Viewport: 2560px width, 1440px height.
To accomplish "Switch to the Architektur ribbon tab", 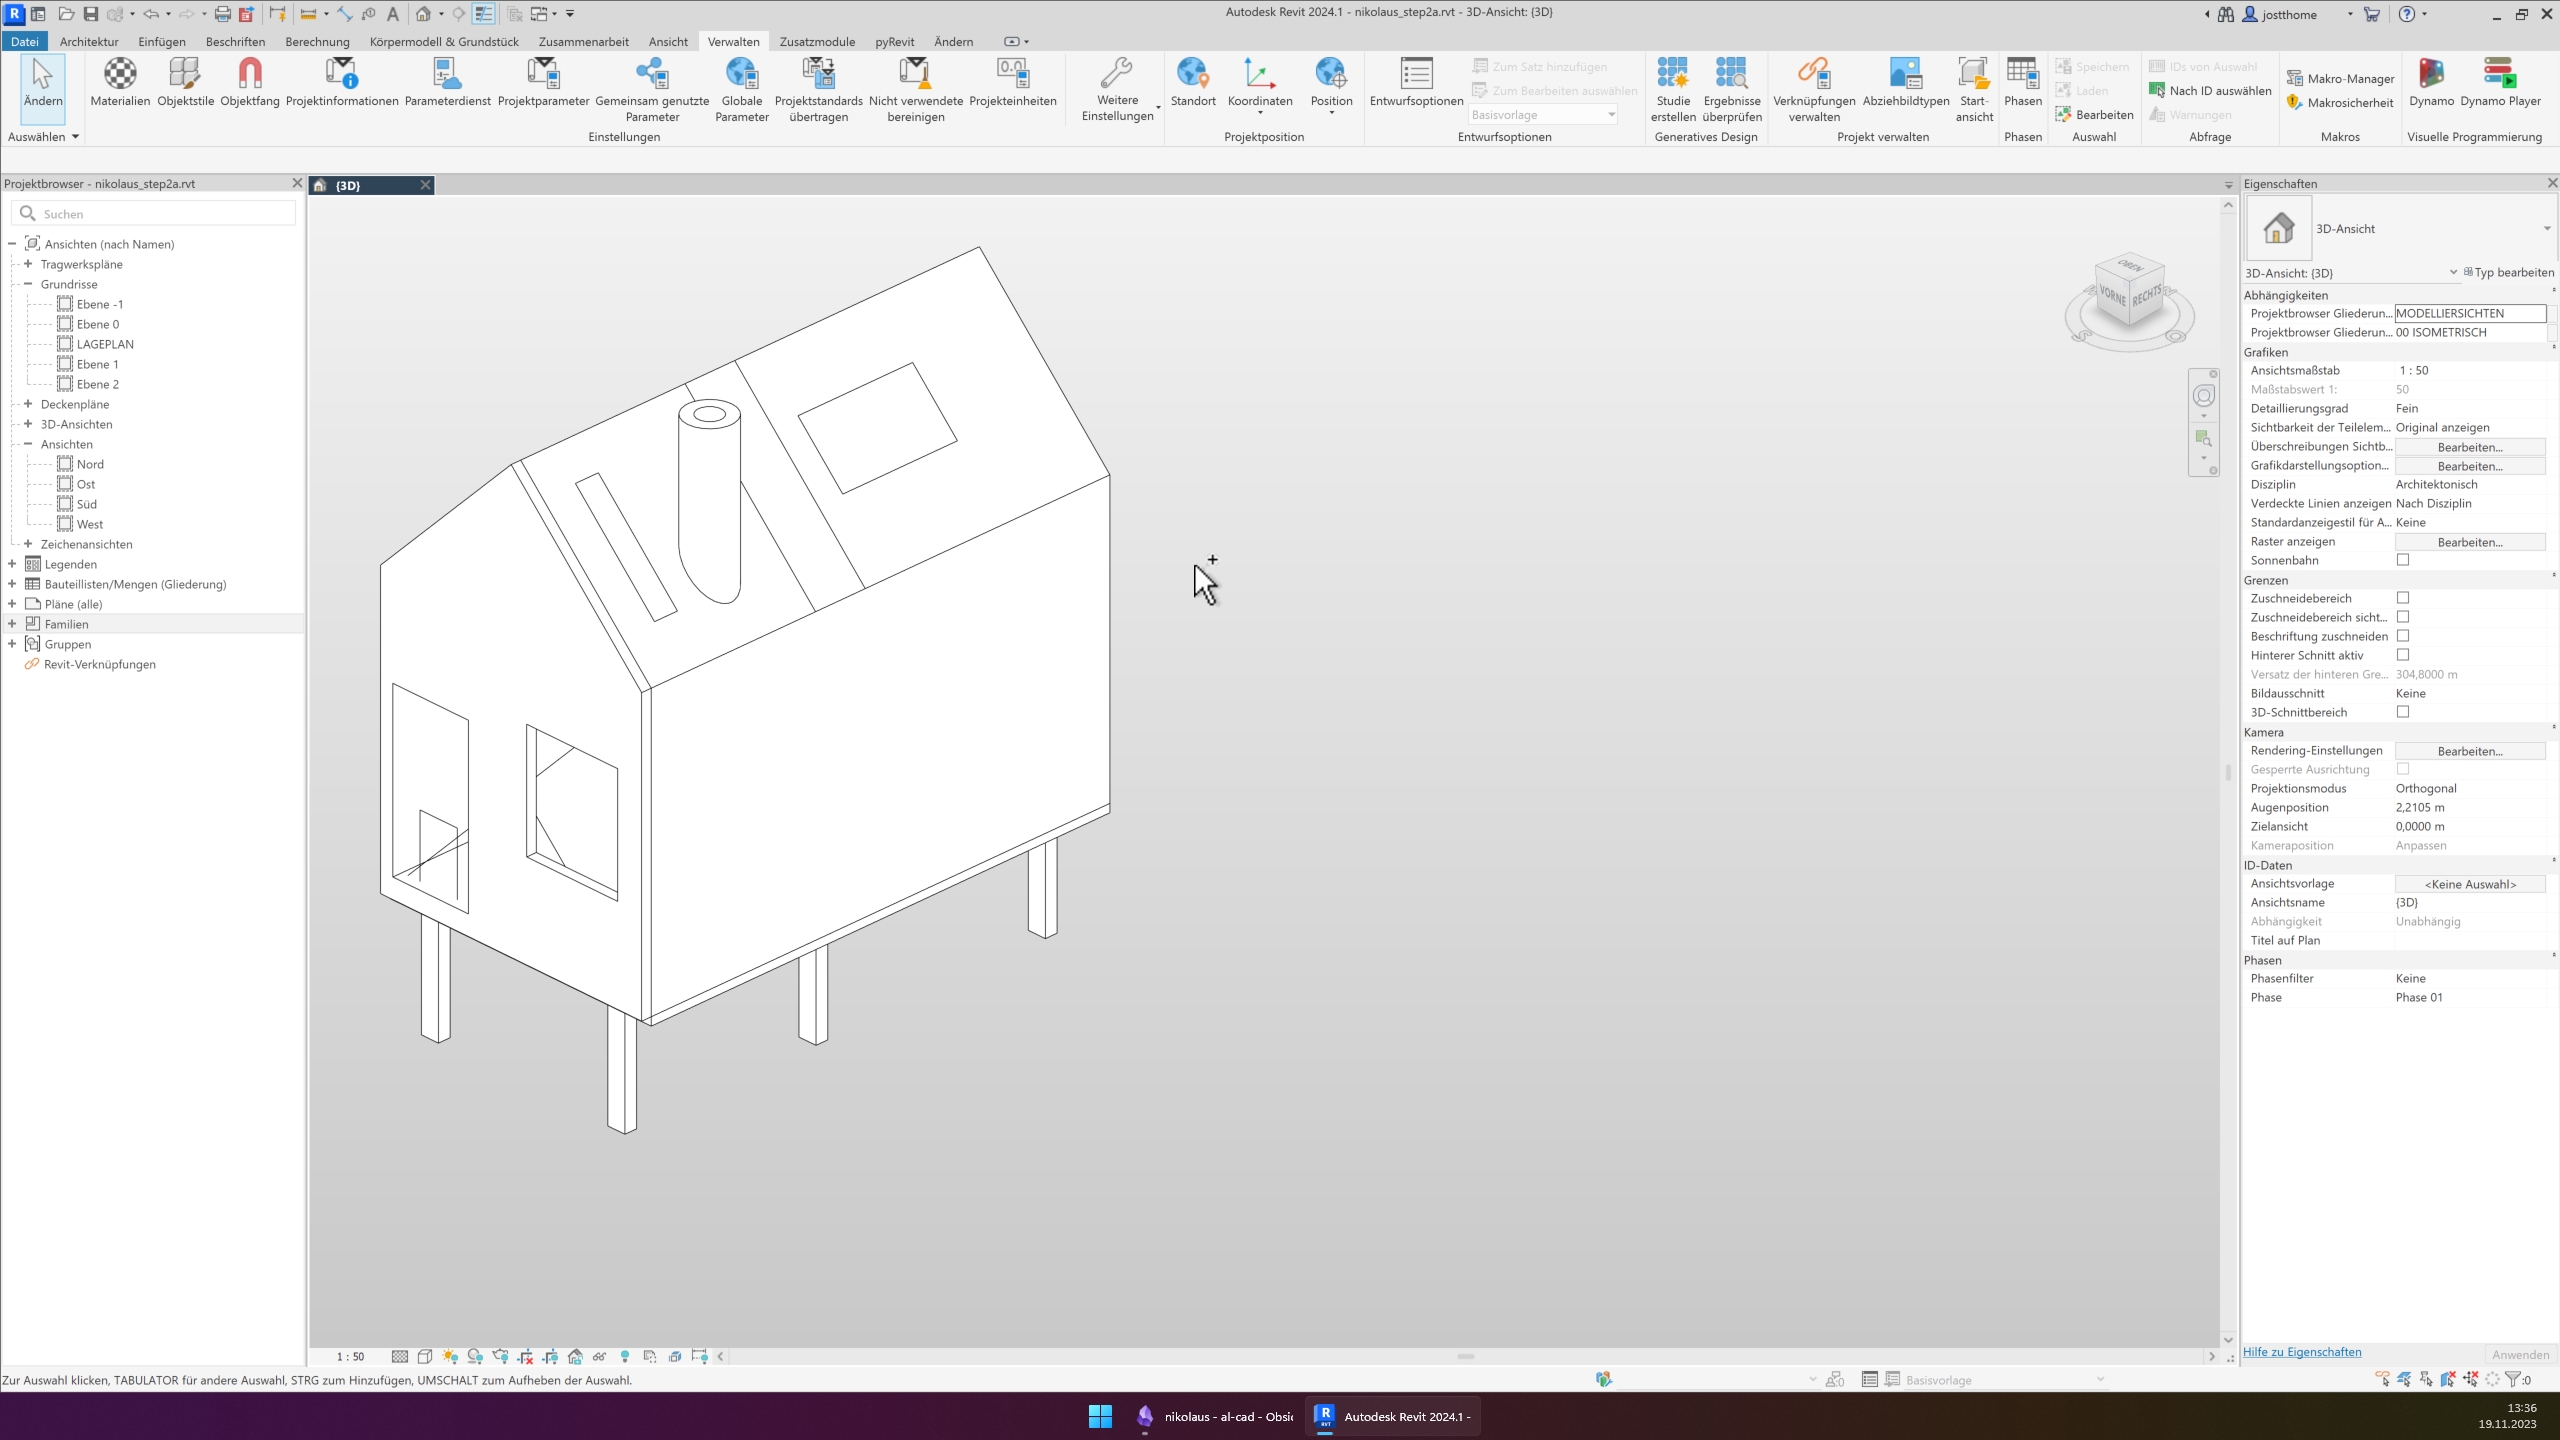I will (x=89, y=41).
